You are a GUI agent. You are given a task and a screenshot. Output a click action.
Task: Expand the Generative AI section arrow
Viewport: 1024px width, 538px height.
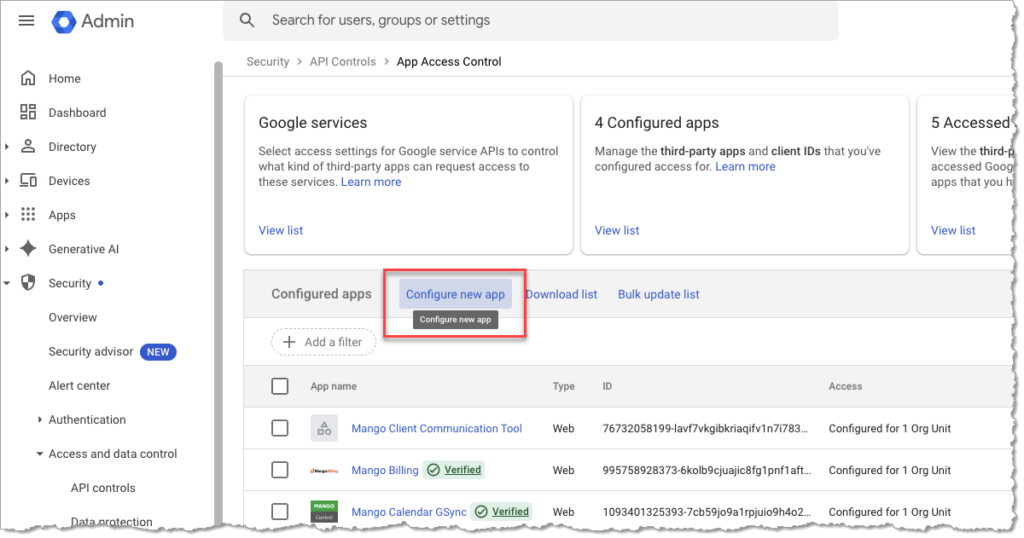coord(7,249)
